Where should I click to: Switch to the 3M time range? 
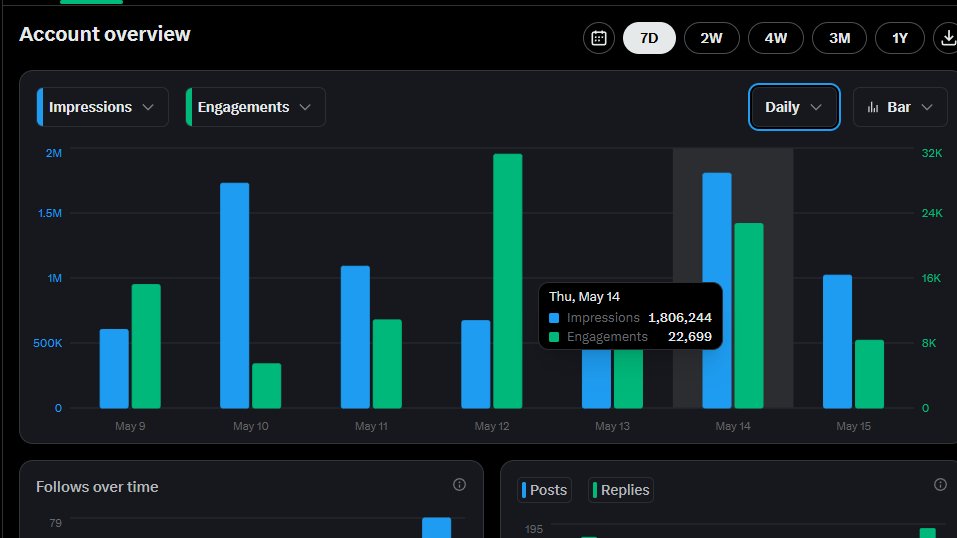839,38
